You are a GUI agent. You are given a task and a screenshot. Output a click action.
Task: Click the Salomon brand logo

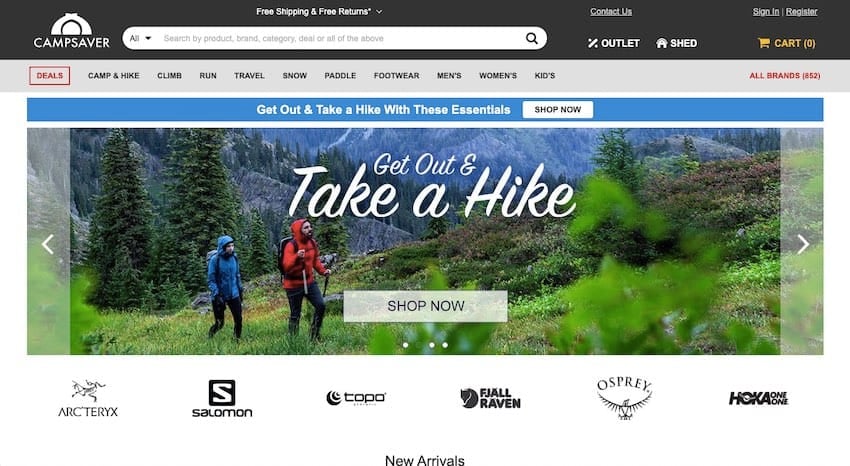[222, 398]
